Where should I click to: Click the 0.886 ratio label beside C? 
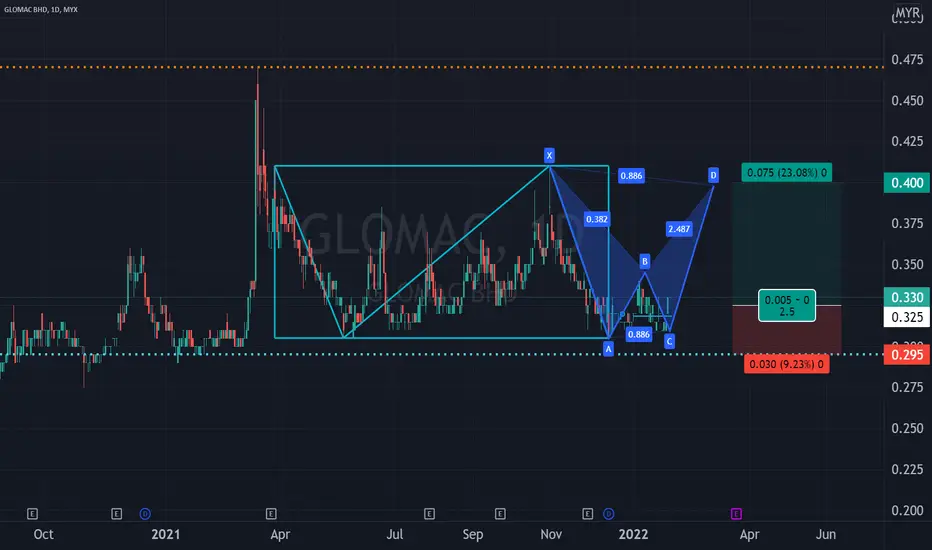pyautogui.click(x=639, y=334)
